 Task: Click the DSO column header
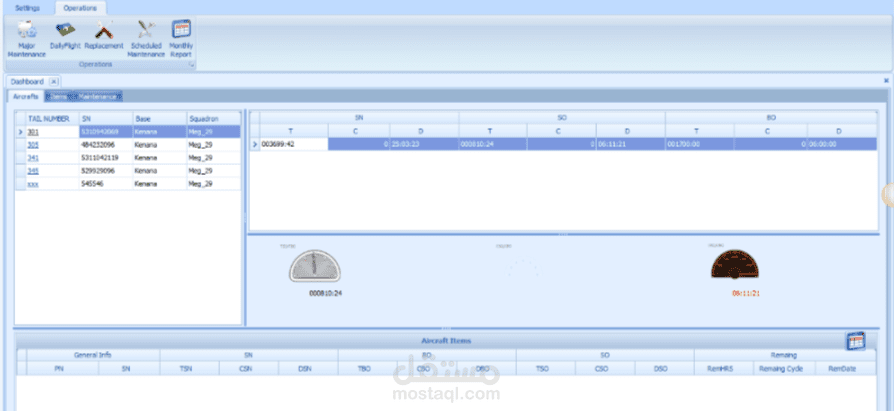[x=664, y=369]
